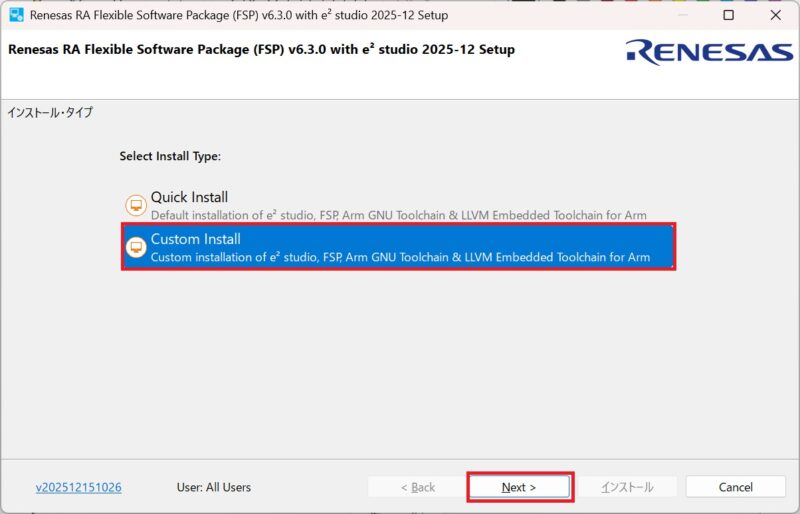
Task: Click the "Select Install Type:" heading
Action: click(170, 156)
